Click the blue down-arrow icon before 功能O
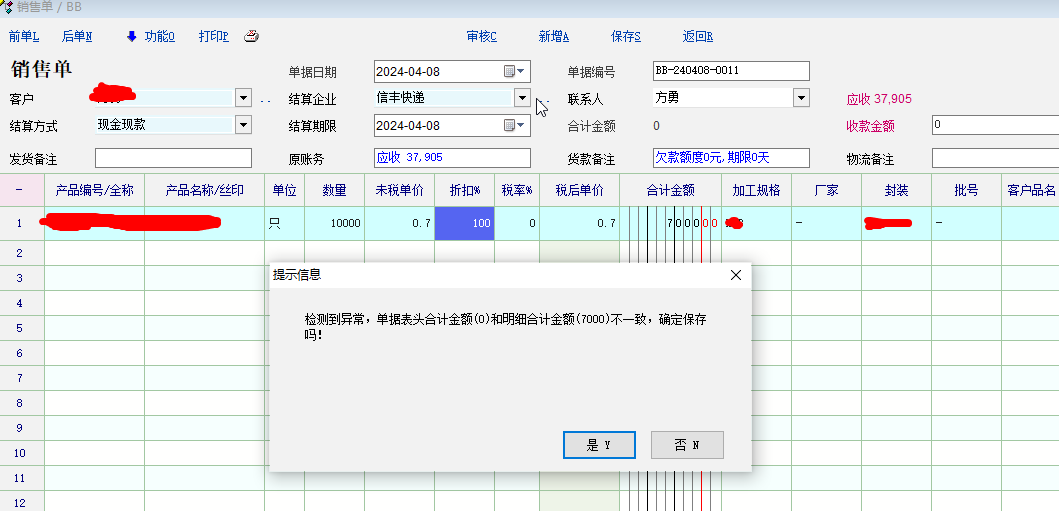 [131, 36]
